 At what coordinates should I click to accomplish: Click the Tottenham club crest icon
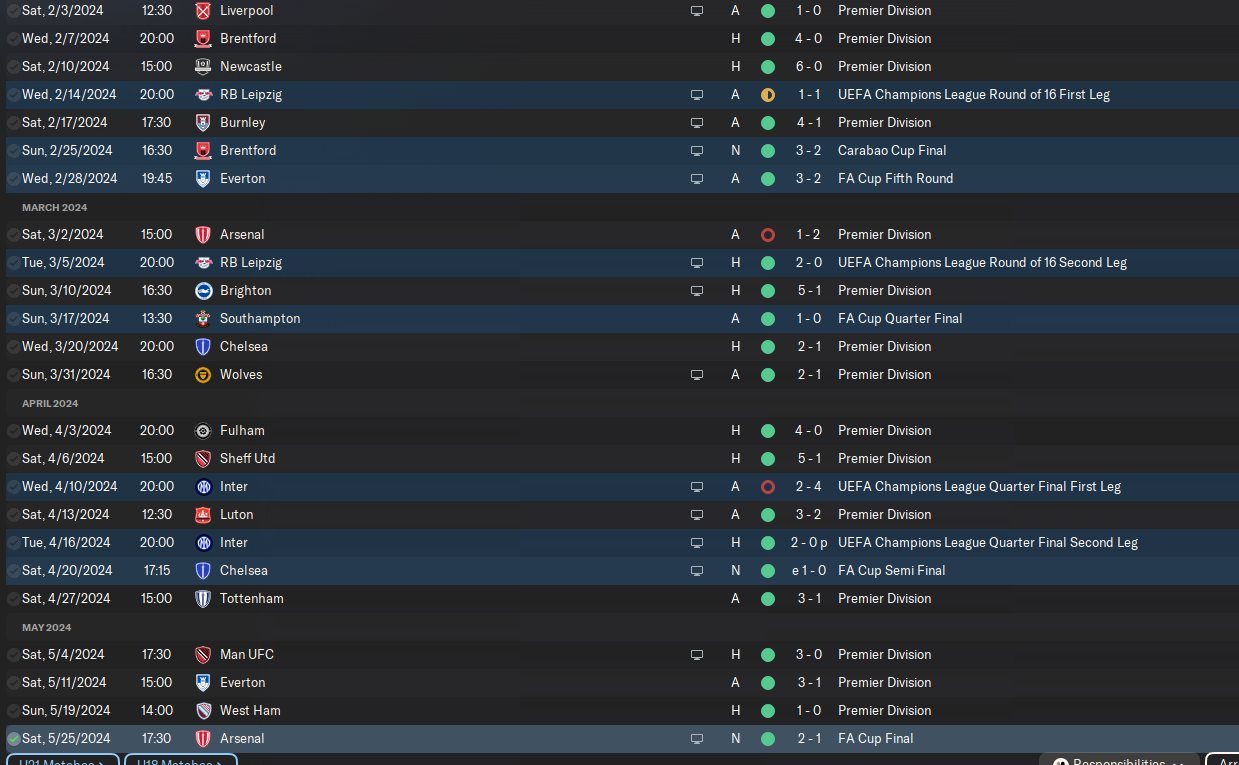[203, 599]
